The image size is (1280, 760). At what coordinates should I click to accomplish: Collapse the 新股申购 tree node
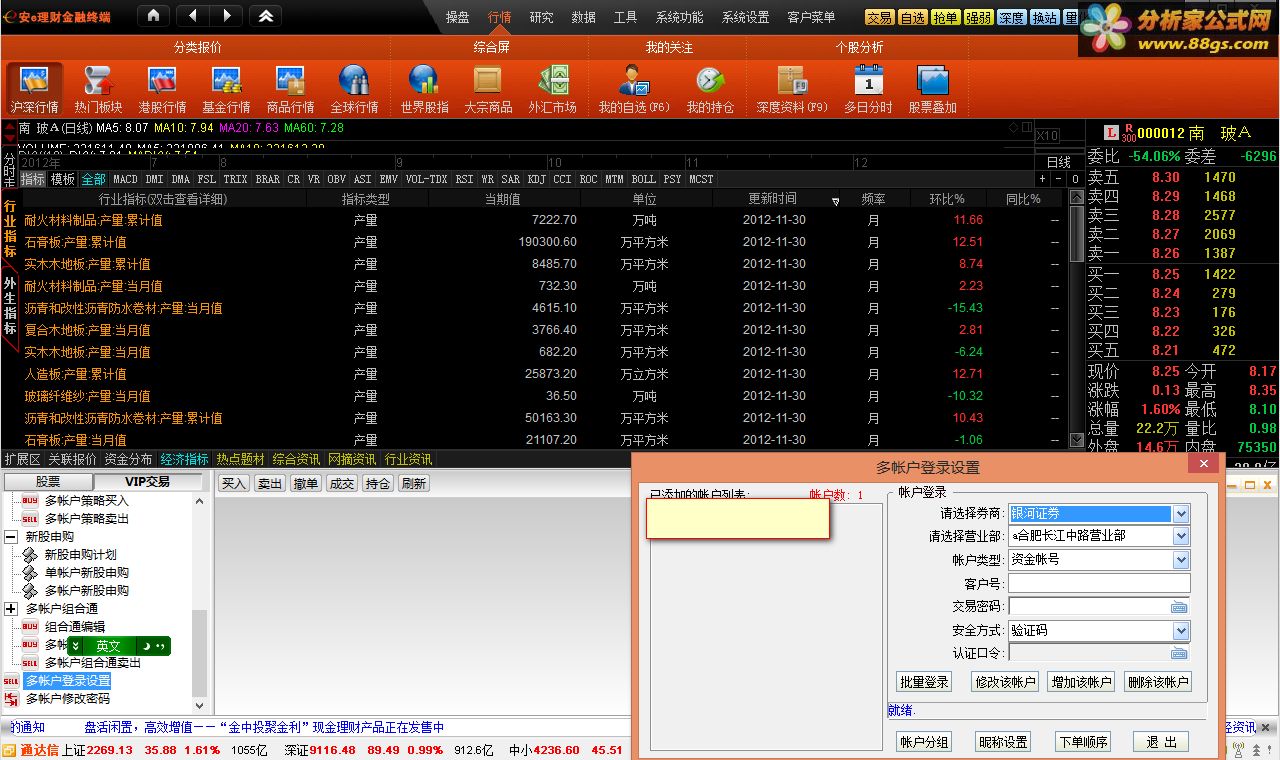coord(11,537)
